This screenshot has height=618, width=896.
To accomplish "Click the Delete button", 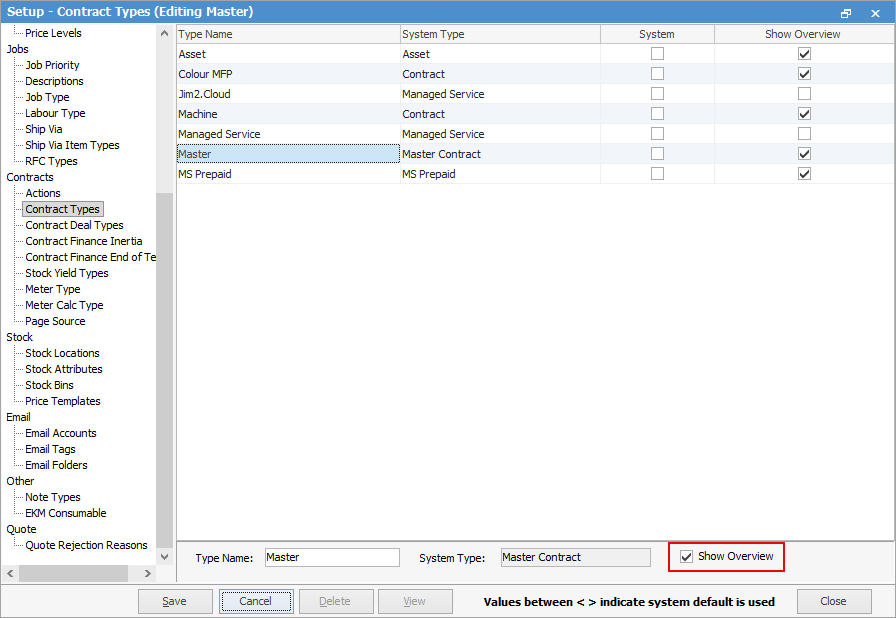I will point(336,601).
